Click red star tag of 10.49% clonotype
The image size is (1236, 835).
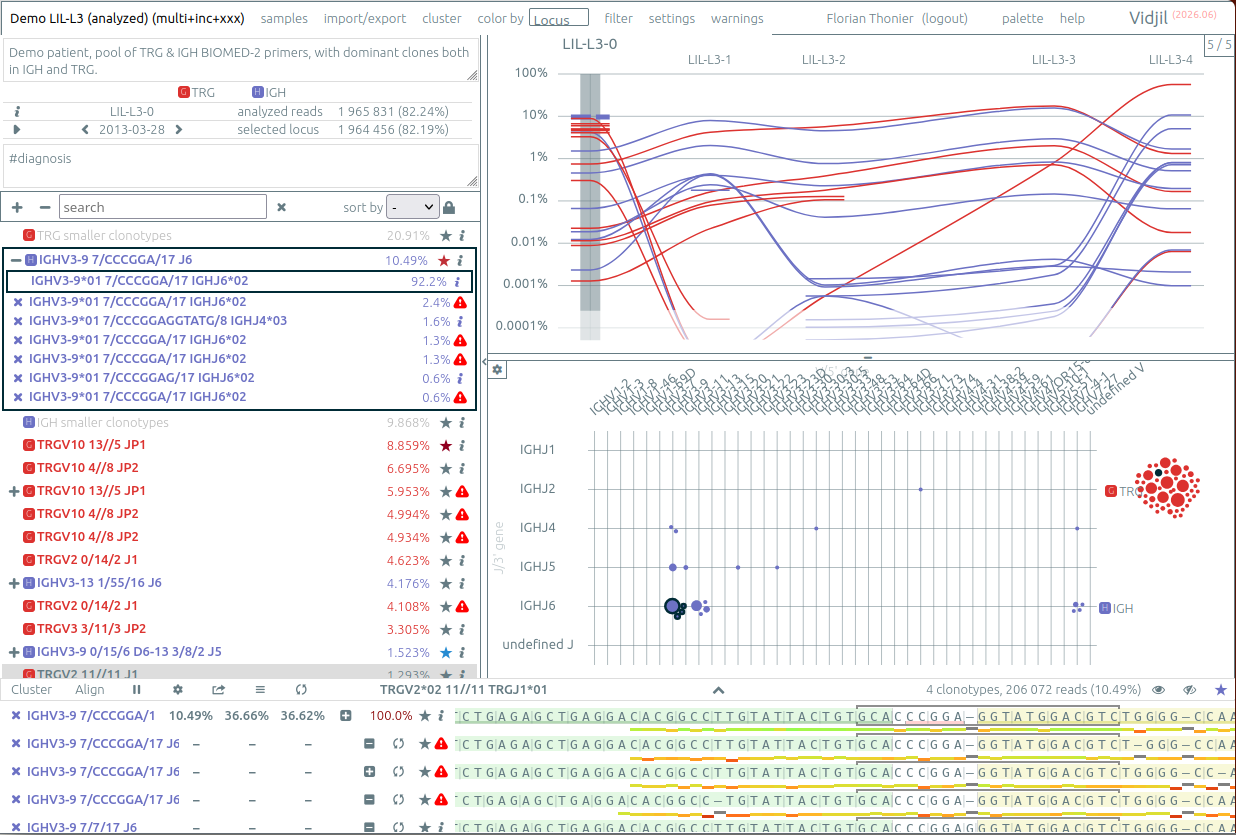pos(444,260)
